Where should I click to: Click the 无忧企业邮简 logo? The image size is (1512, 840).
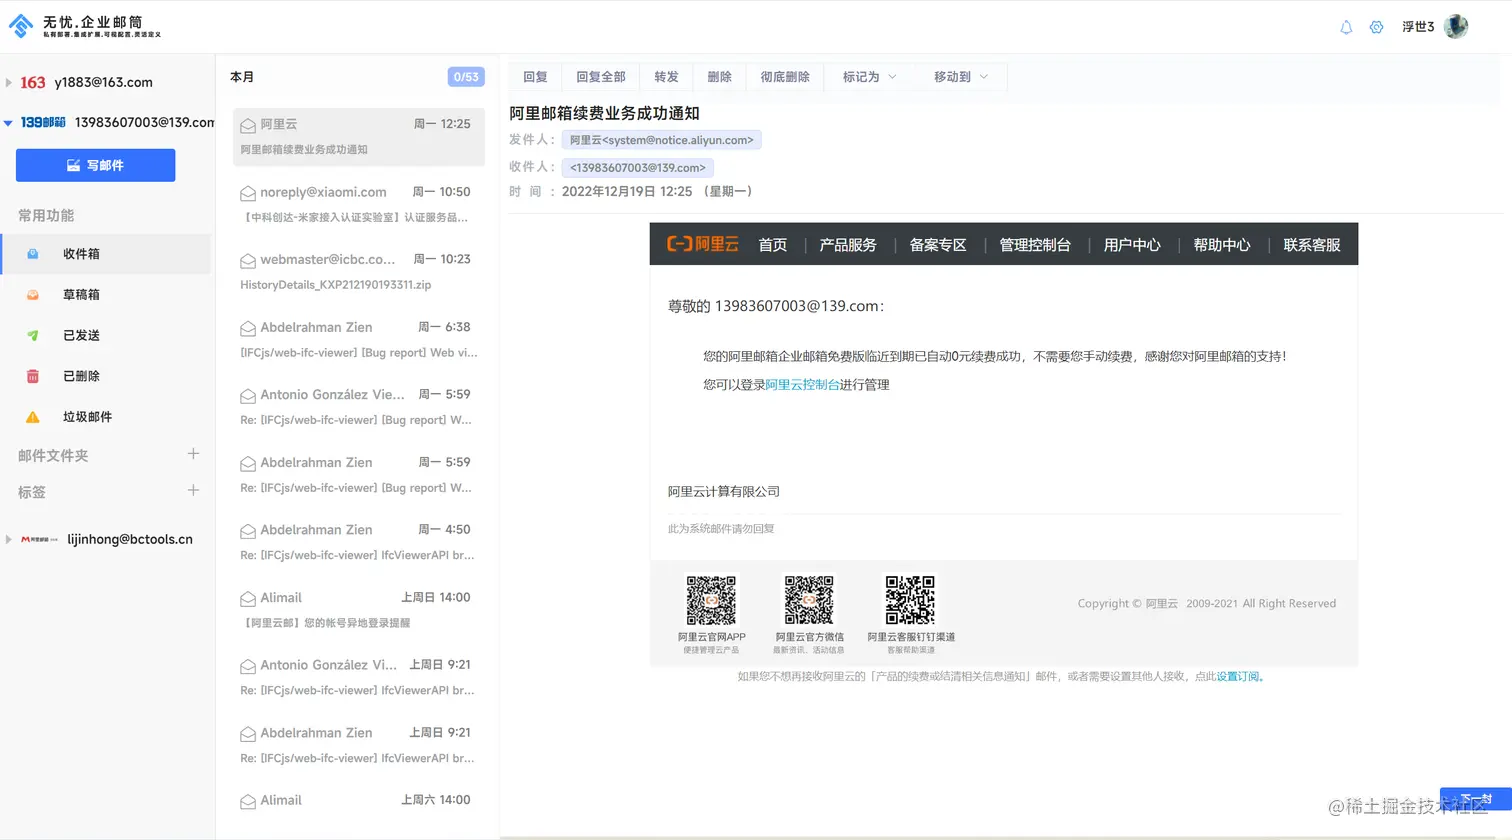coord(85,26)
